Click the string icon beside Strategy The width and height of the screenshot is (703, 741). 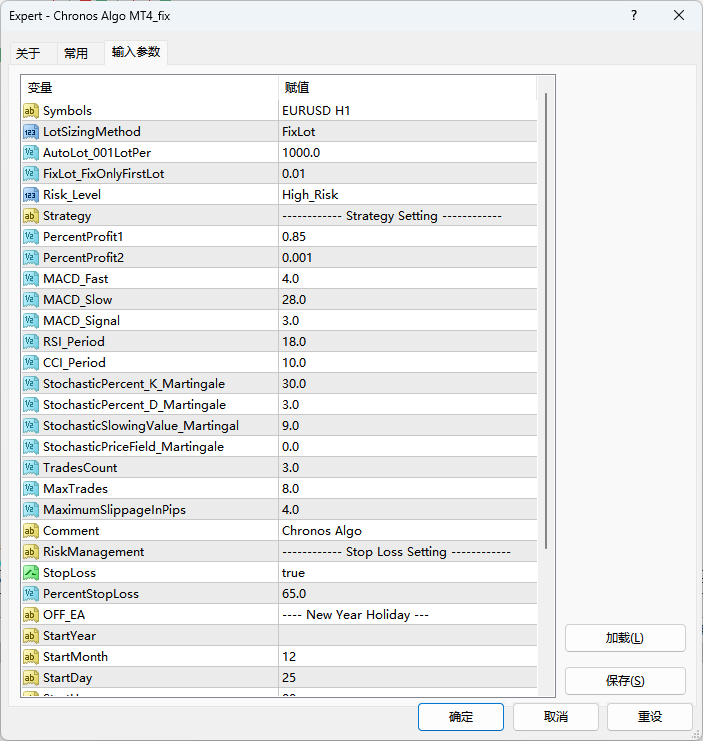(31, 216)
